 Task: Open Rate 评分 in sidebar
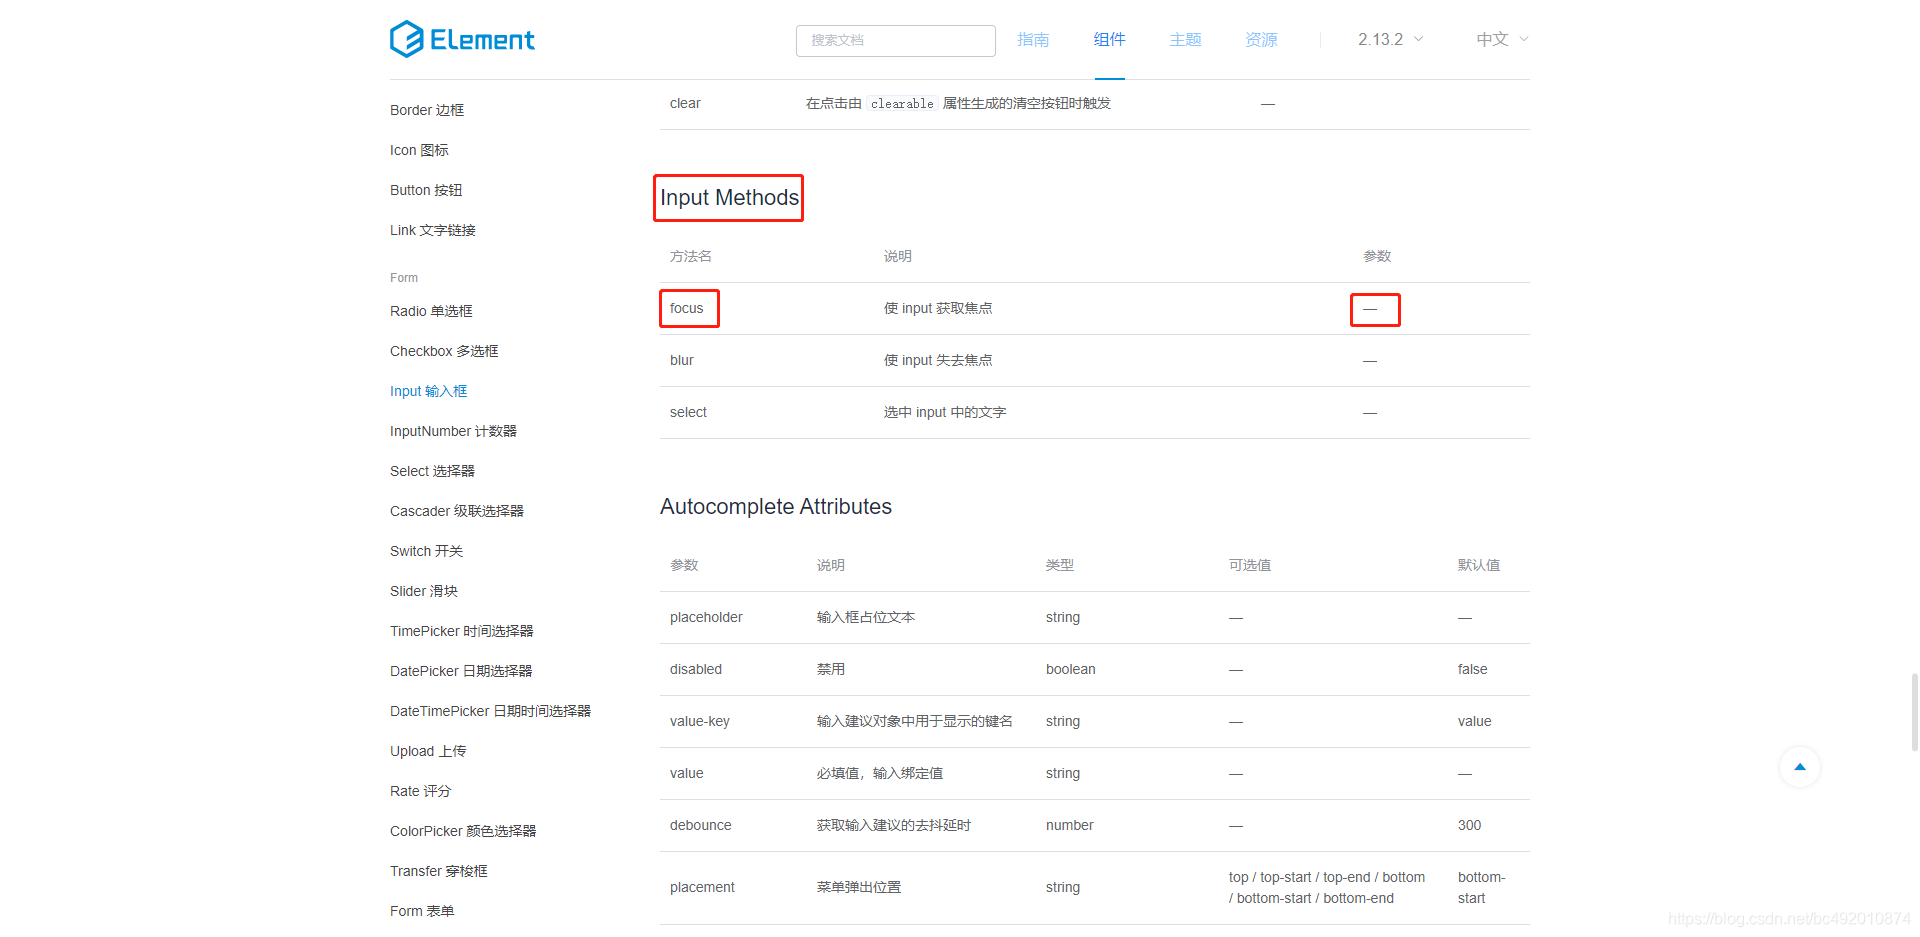tap(420, 791)
